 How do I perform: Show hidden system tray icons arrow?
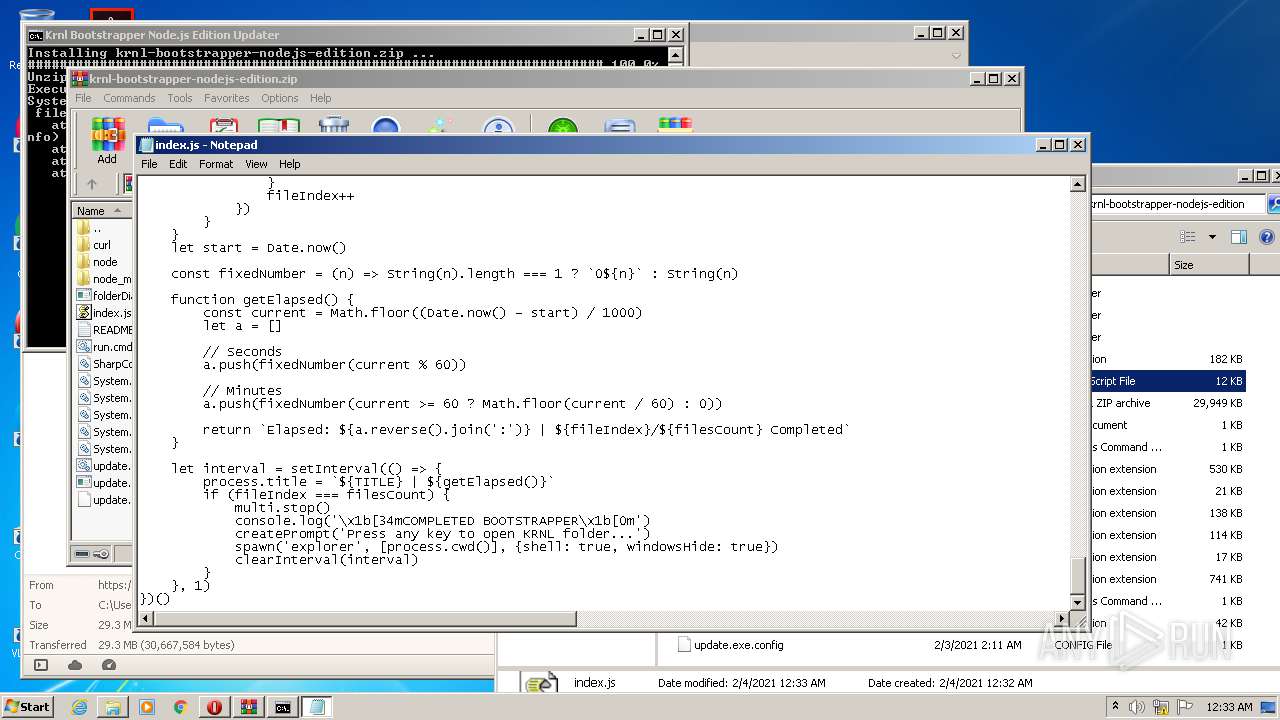[x=1115, y=707]
